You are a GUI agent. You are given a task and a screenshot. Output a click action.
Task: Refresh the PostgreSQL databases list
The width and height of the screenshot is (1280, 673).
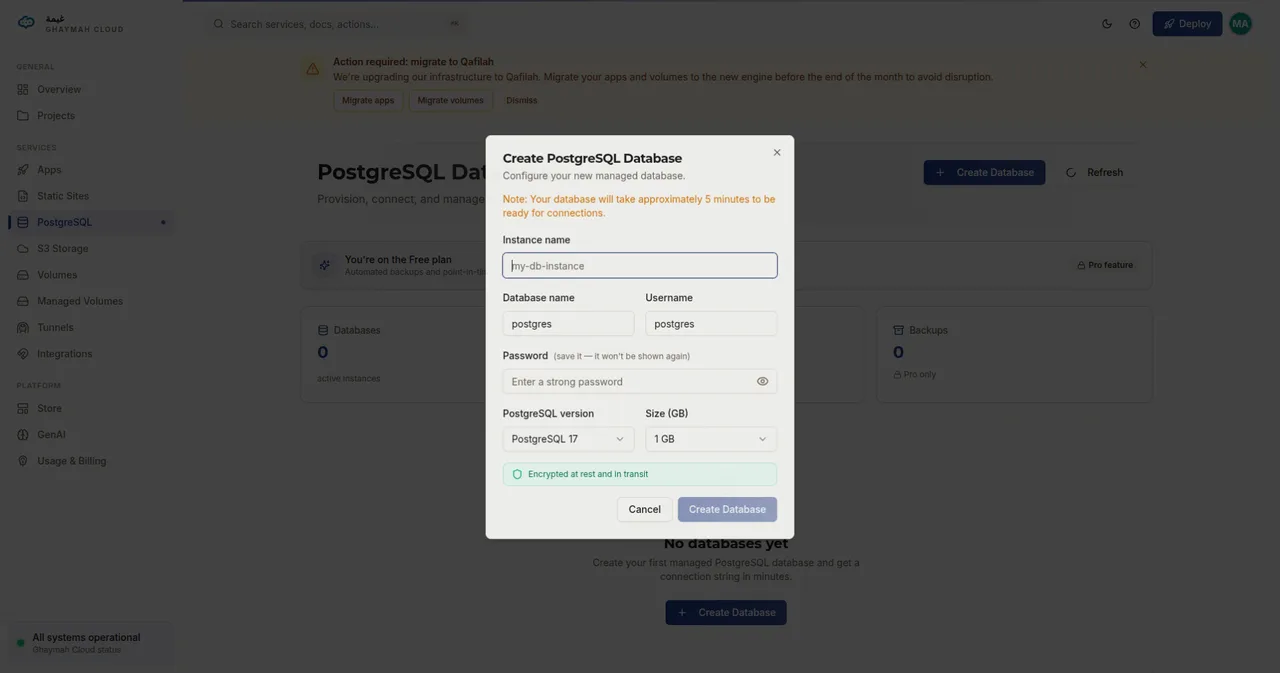[1095, 173]
